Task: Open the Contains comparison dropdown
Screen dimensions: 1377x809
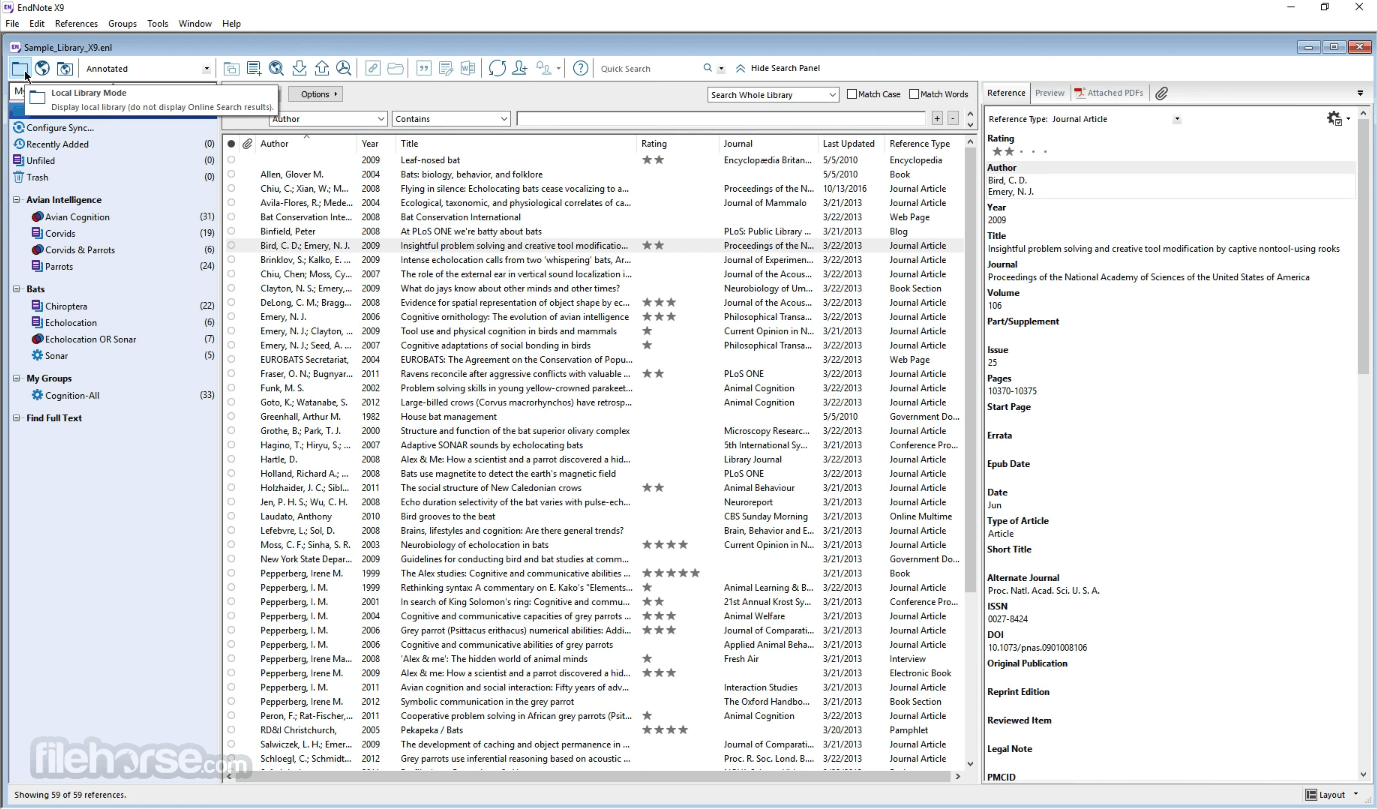Action: (452, 119)
